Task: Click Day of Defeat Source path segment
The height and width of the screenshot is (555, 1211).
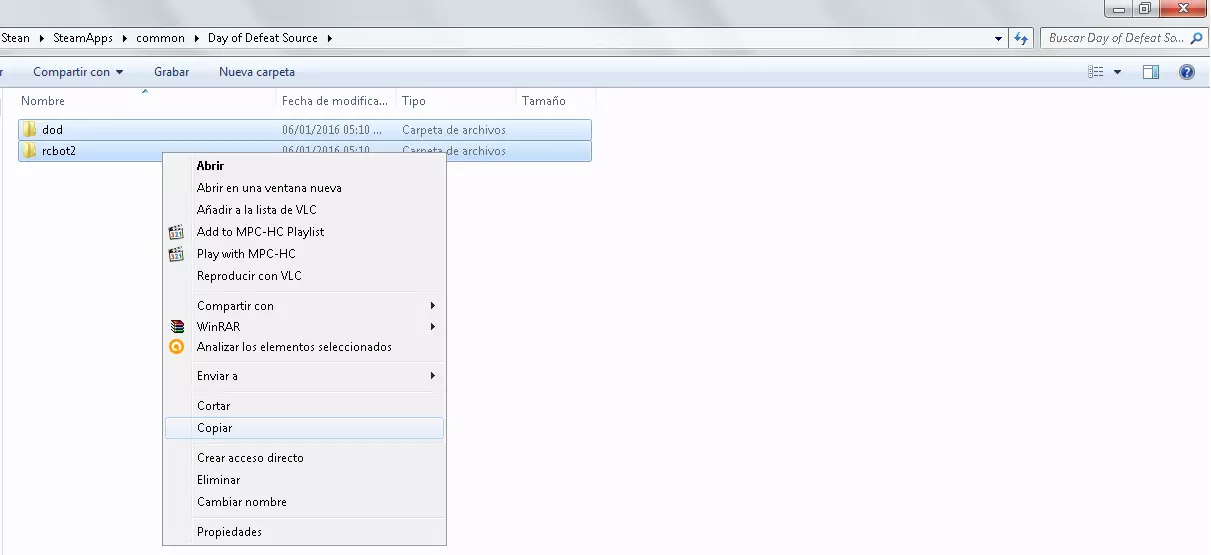Action: pos(263,38)
